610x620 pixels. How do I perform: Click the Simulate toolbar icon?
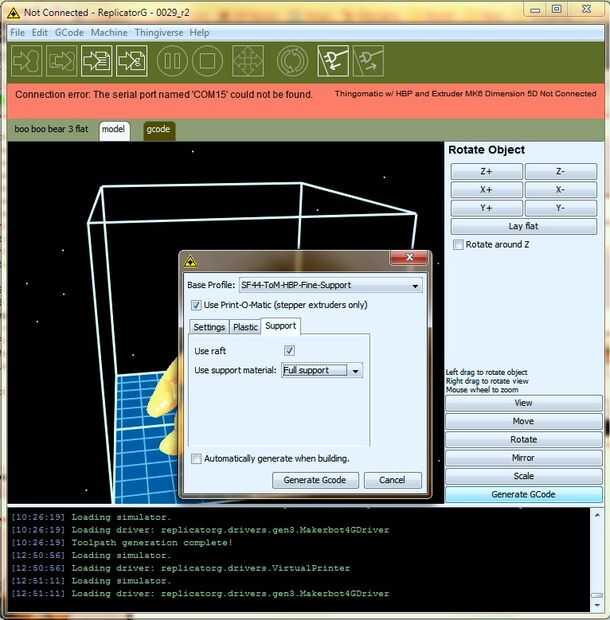tap(26, 61)
